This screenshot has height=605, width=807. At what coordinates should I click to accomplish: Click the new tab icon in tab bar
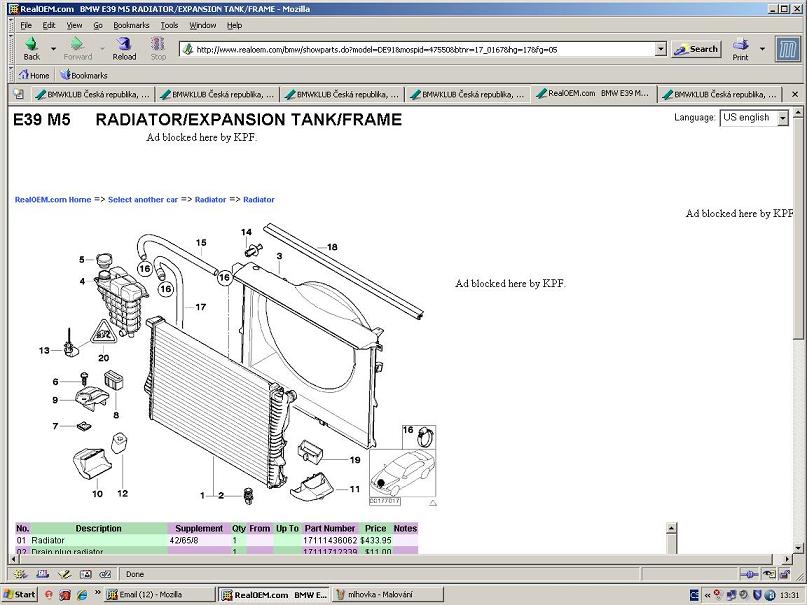tap(19, 94)
